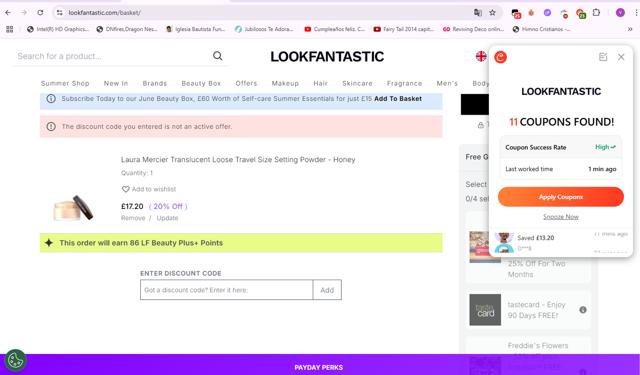Select the tastecard 90 Days FREE gift
Screen dimensions: 640x375
(x=528, y=310)
